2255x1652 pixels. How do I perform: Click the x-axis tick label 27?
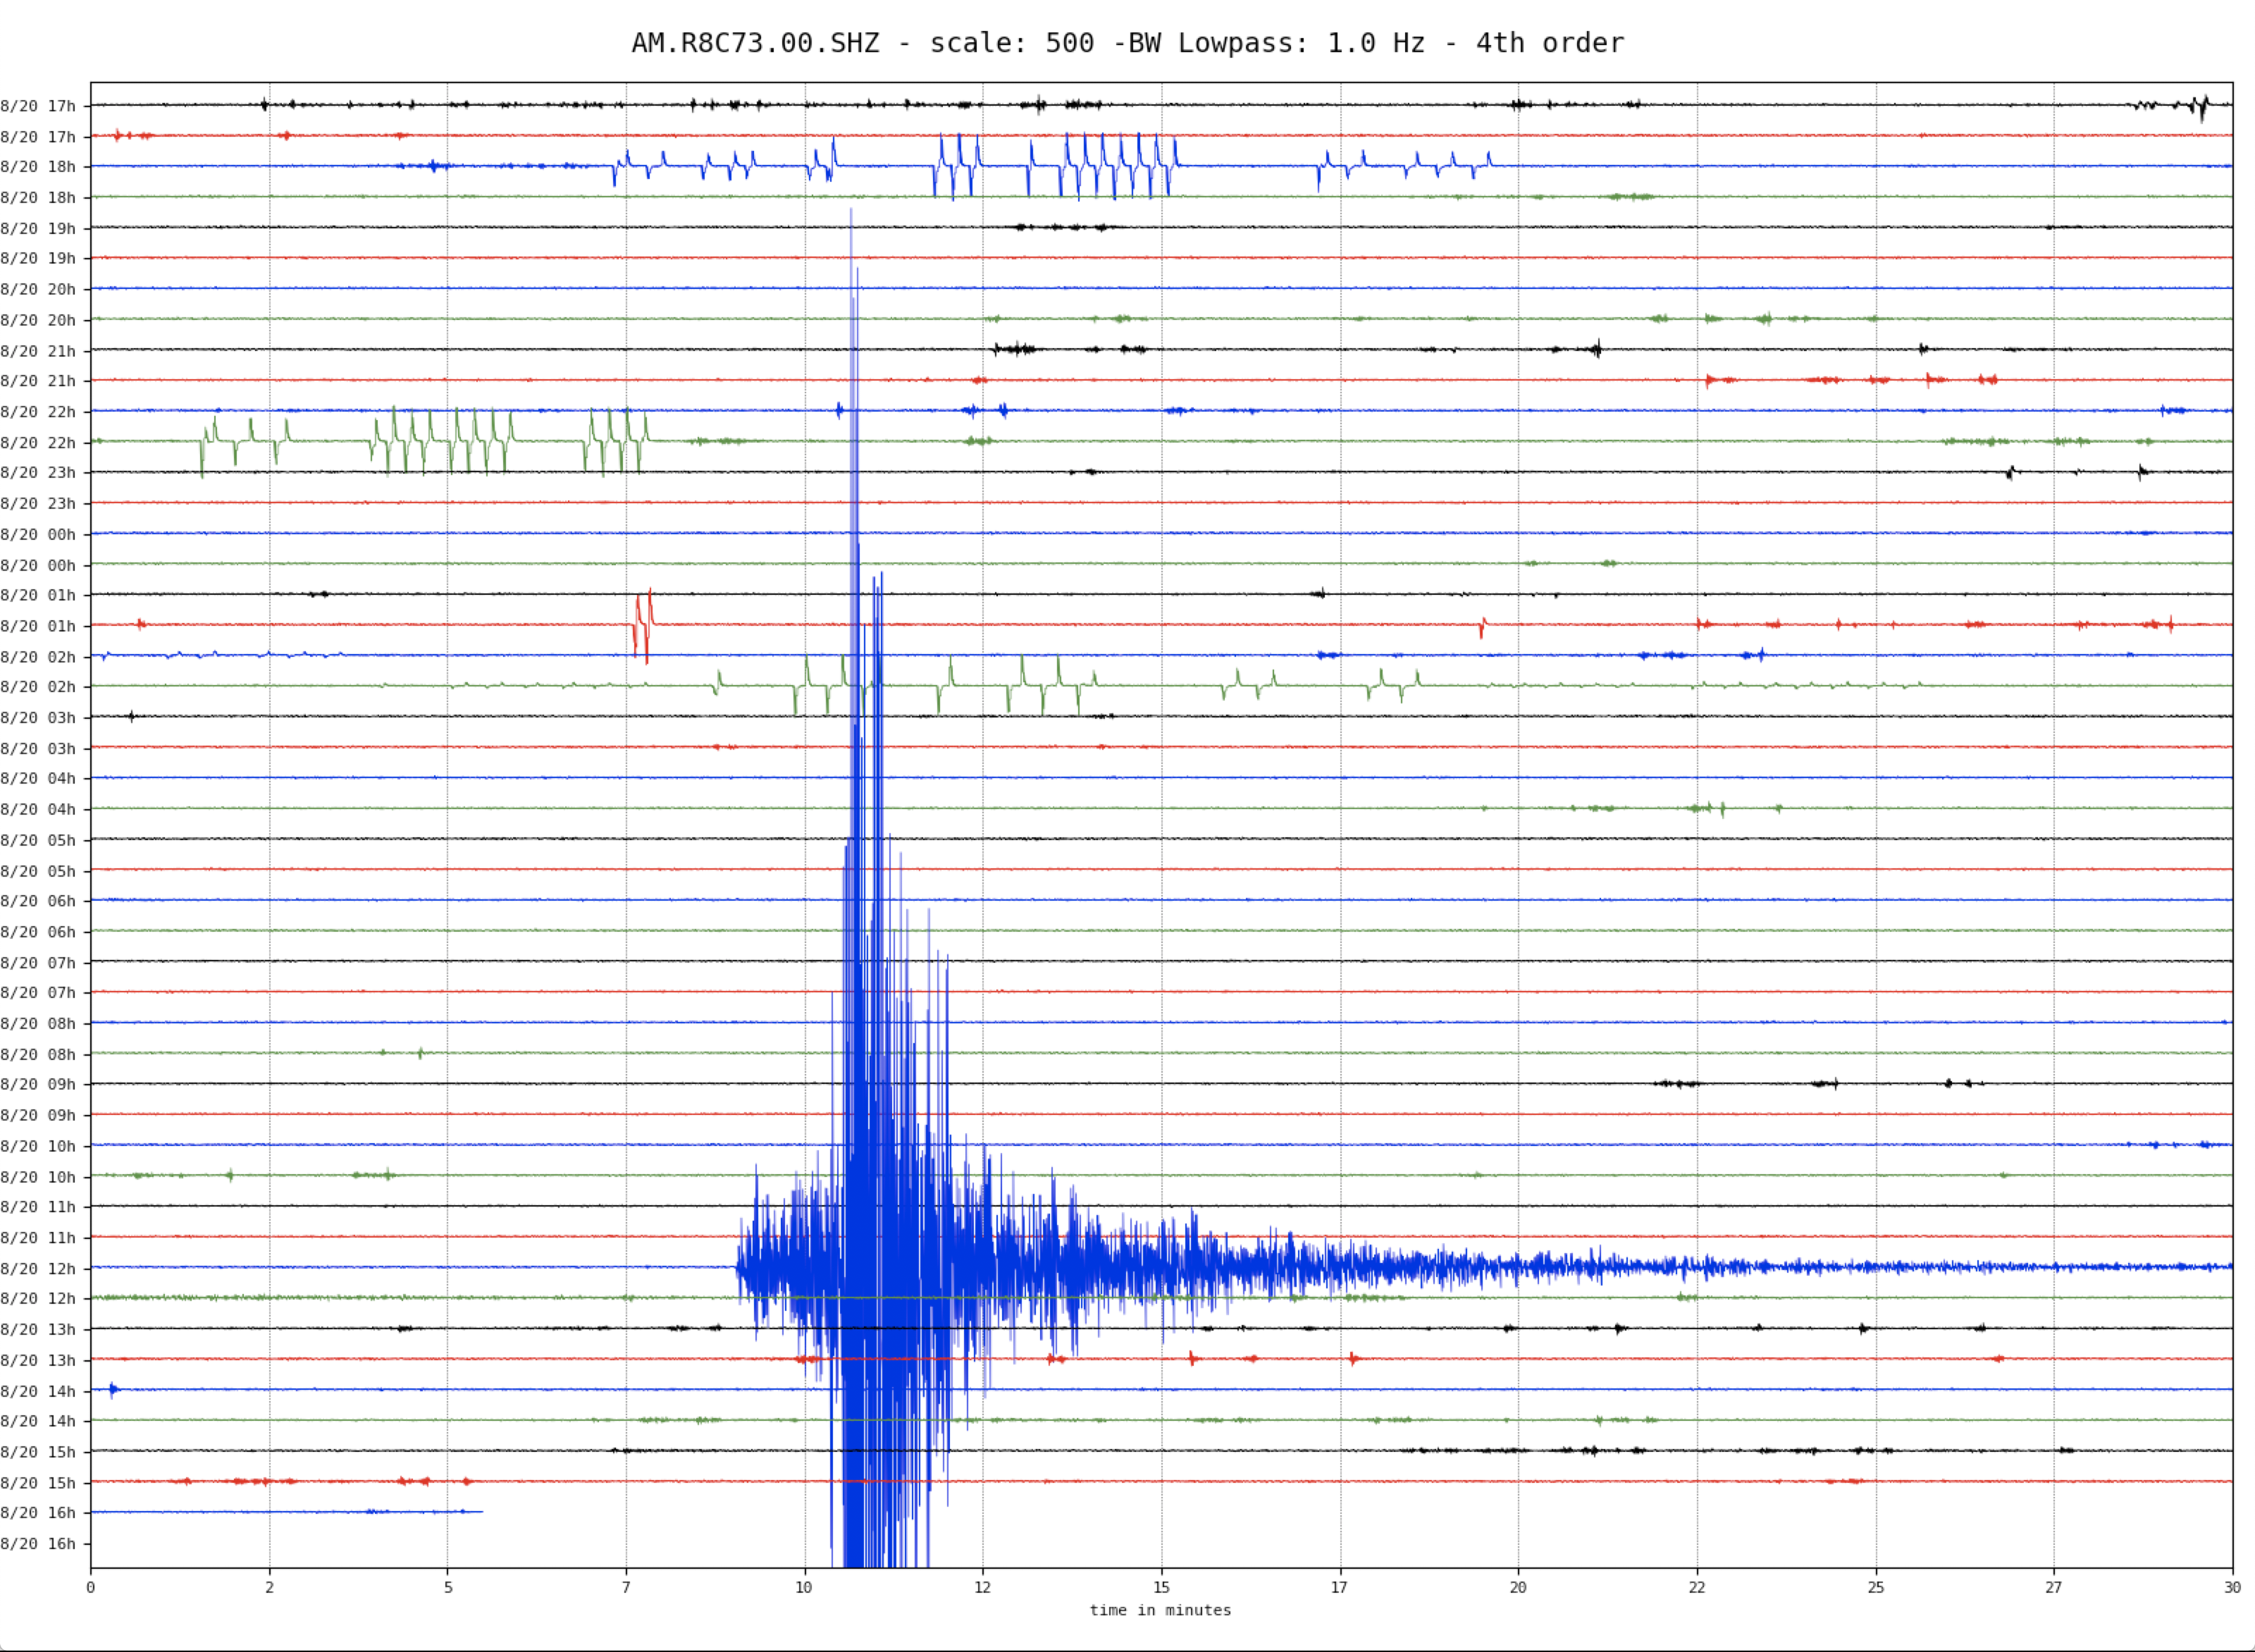[x=2054, y=1587]
